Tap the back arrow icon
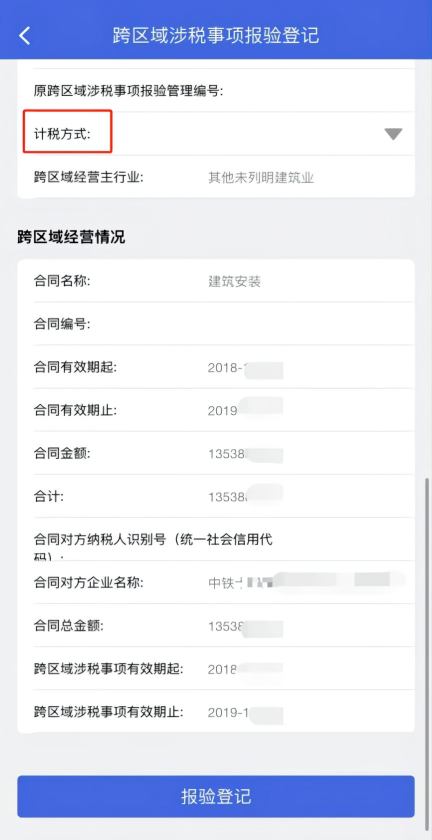Viewport: 432px width, 840px height. [x=24, y=35]
